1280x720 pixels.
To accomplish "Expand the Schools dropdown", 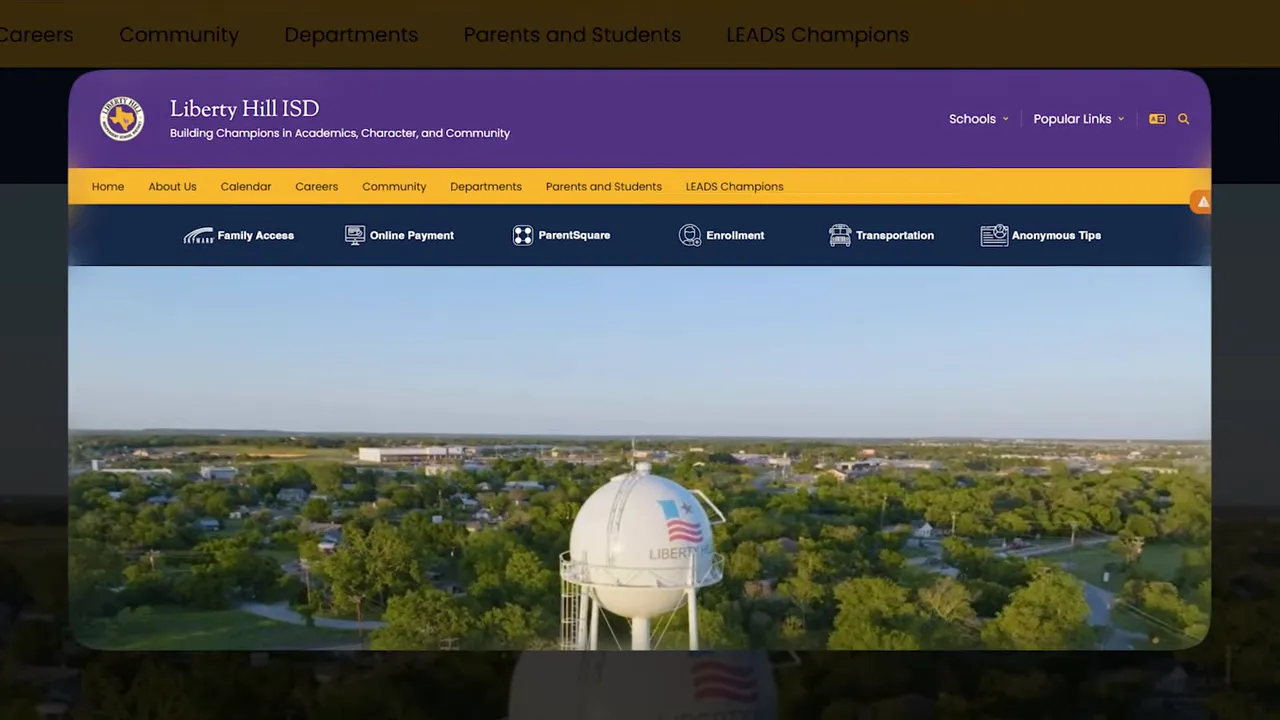I will [x=979, y=119].
